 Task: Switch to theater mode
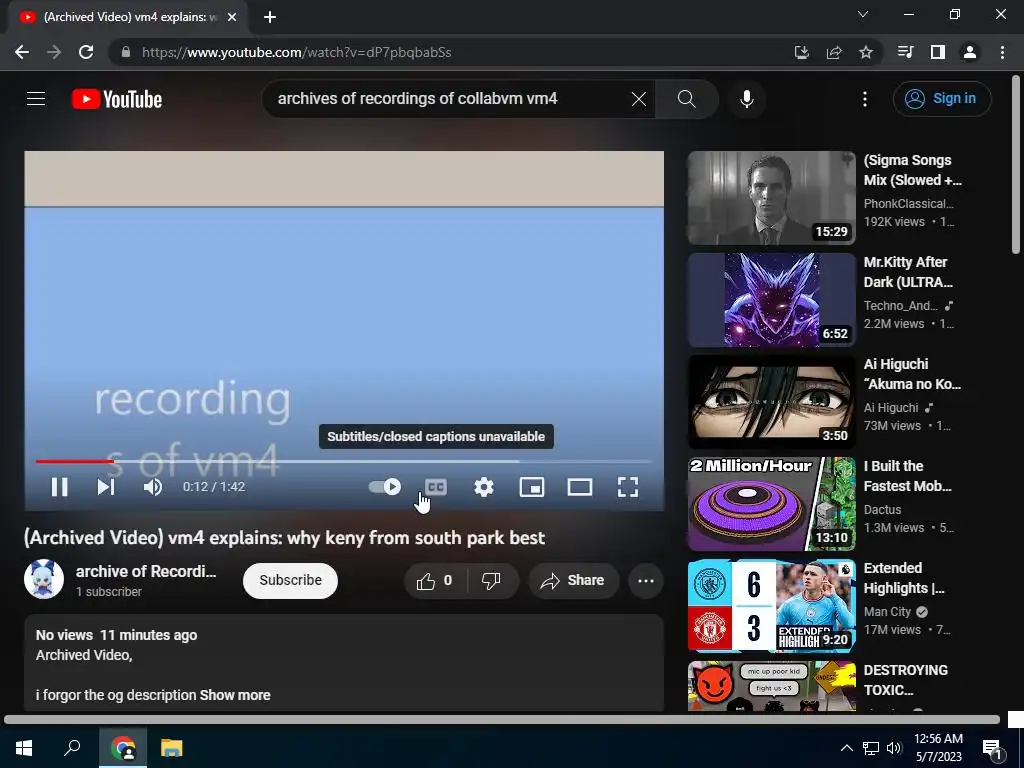point(580,487)
